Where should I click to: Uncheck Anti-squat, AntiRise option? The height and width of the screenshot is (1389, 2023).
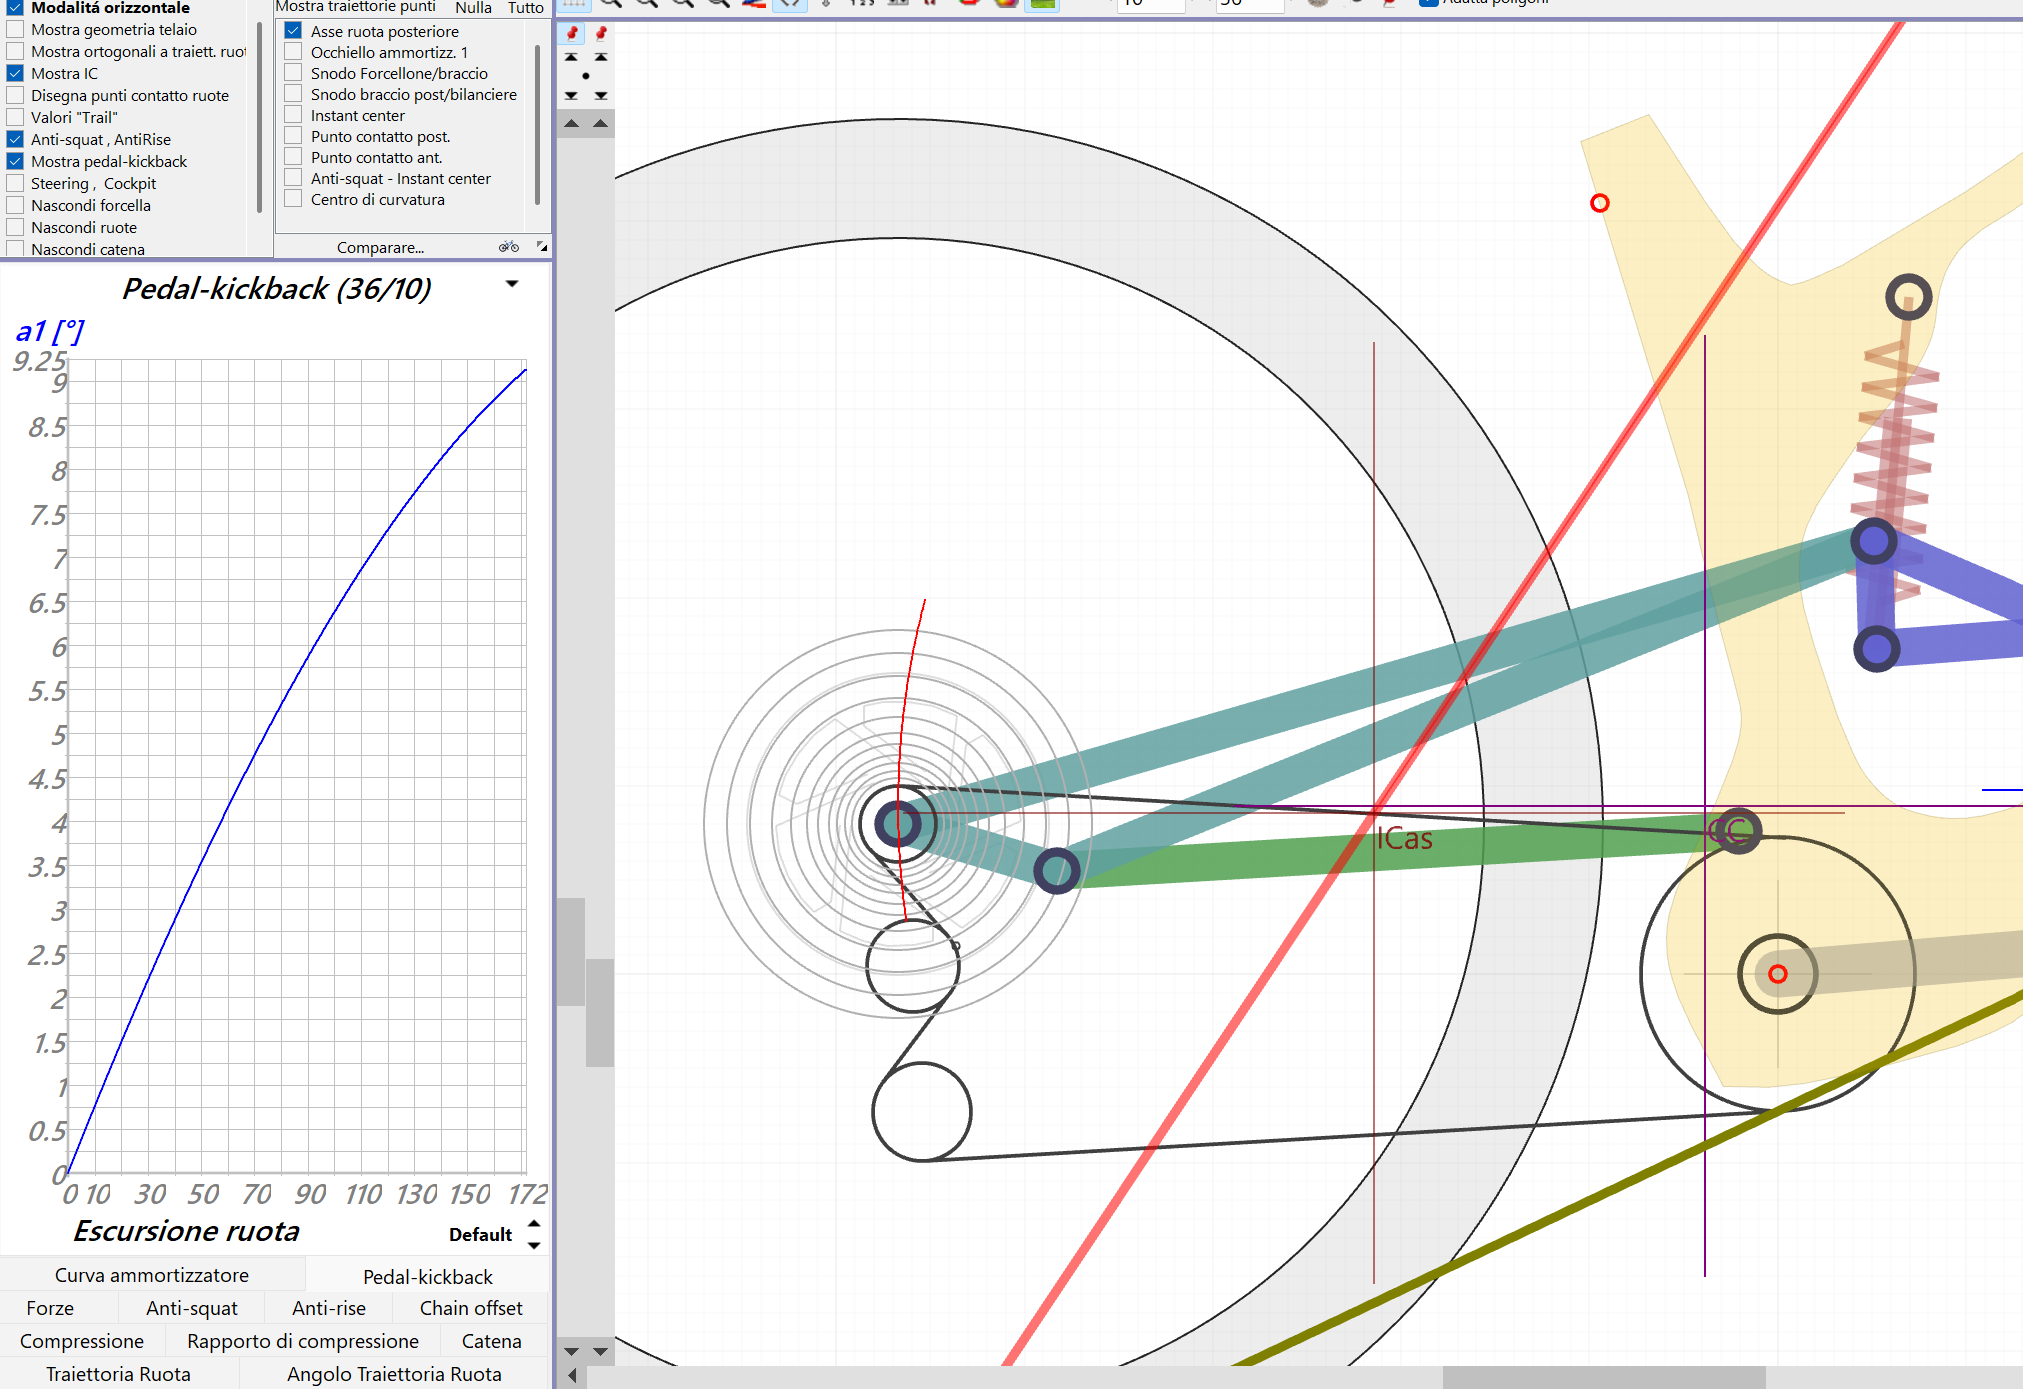(15, 139)
